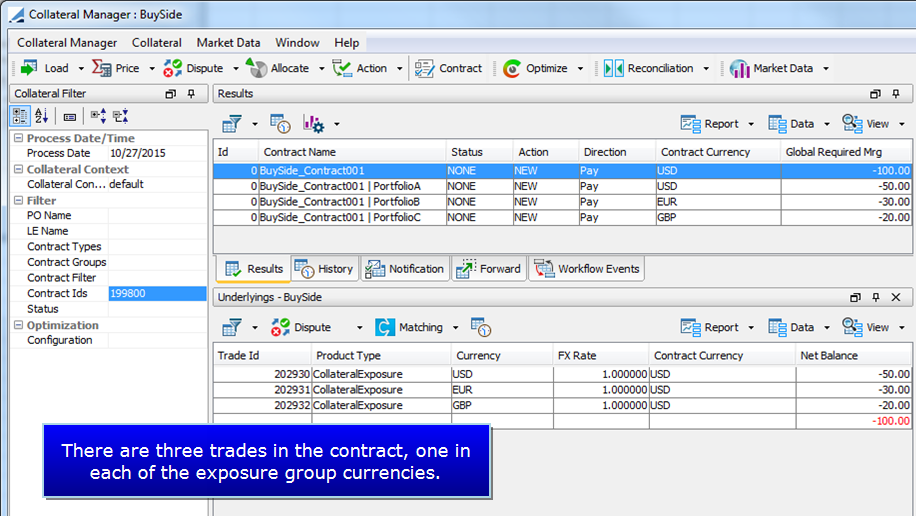
Task: Switch to the History tab
Action: tap(325, 269)
